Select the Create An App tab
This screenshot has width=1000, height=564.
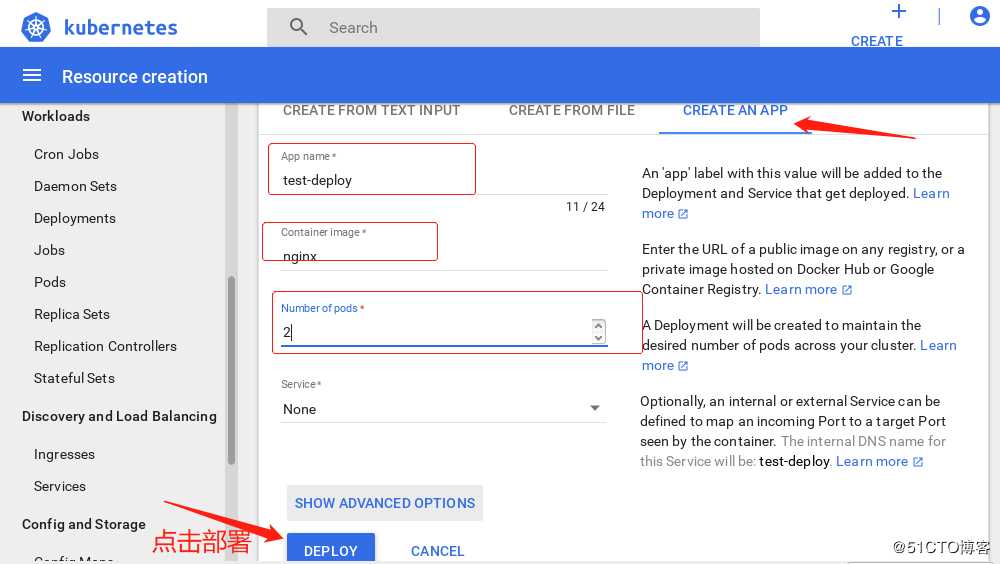(735, 110)
